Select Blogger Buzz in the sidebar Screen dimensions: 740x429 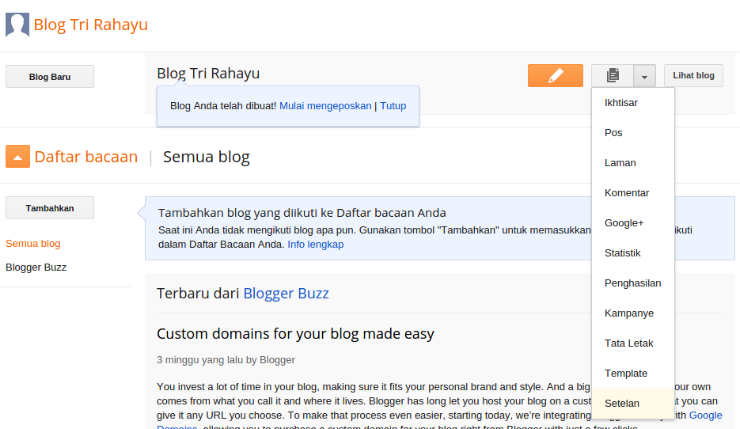36,267
